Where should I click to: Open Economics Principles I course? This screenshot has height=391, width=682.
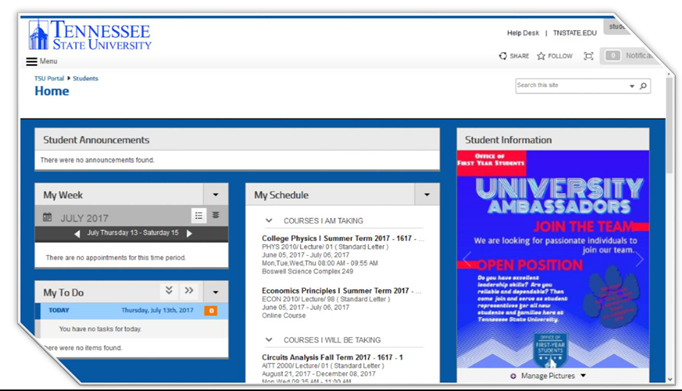[341, 291]
